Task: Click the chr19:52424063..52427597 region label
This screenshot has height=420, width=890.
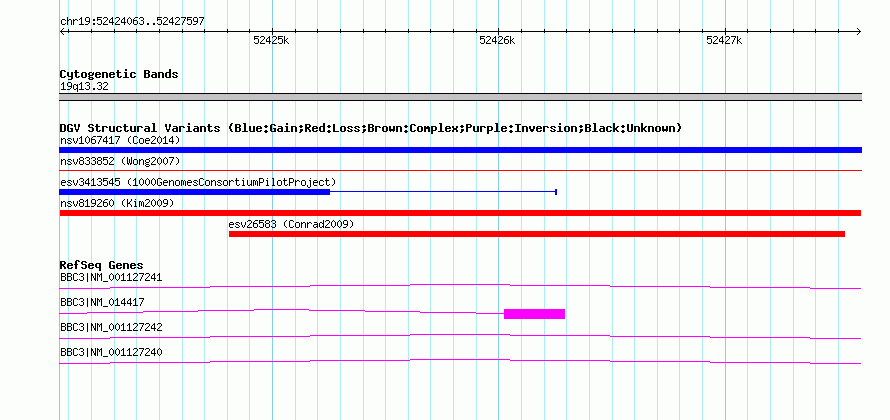Action: 132,22
